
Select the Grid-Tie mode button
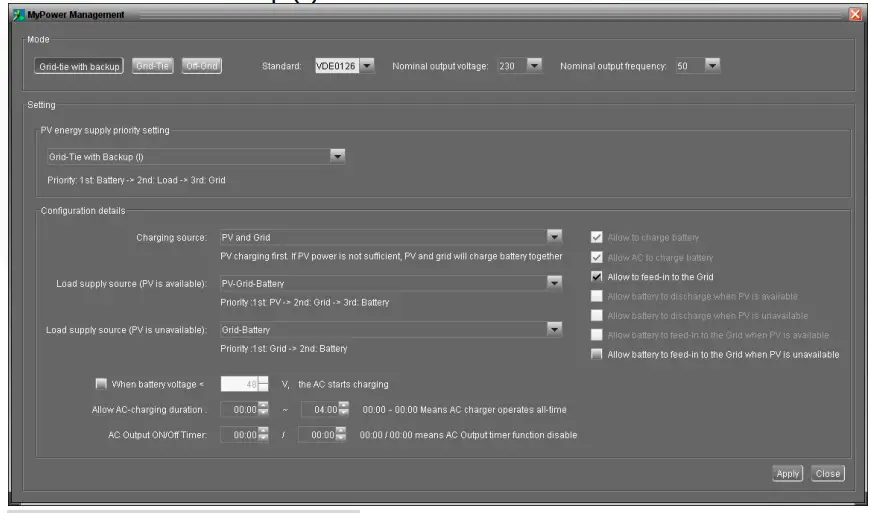[x=153, y=66]
